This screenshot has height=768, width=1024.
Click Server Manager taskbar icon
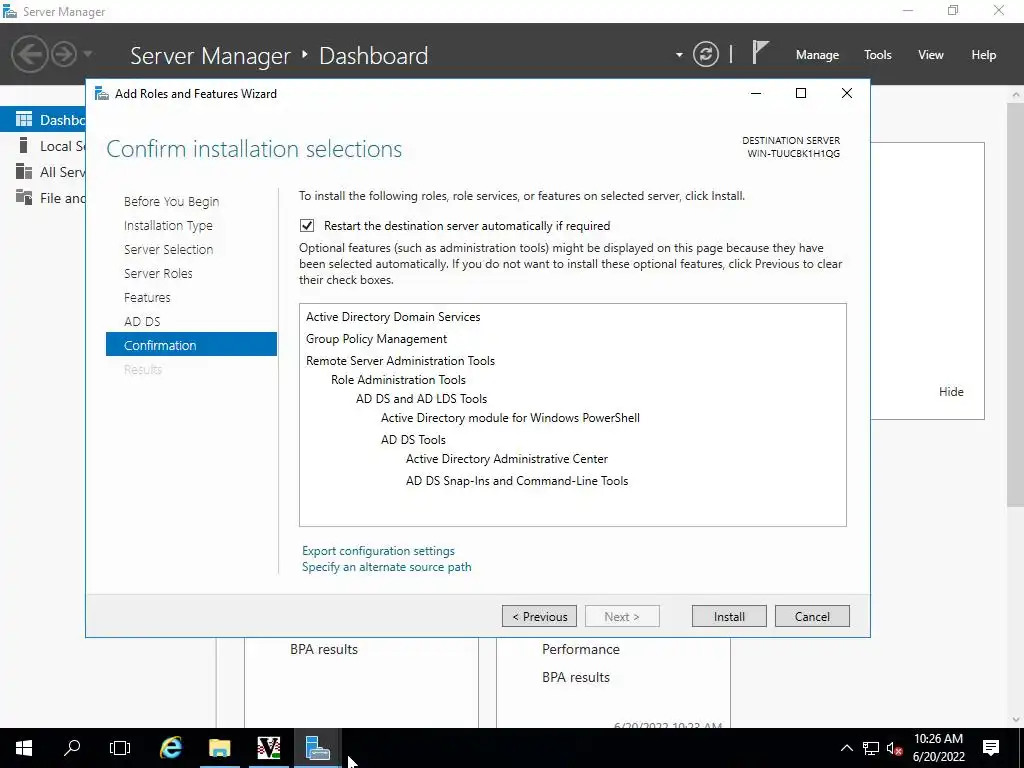[317, 748]
